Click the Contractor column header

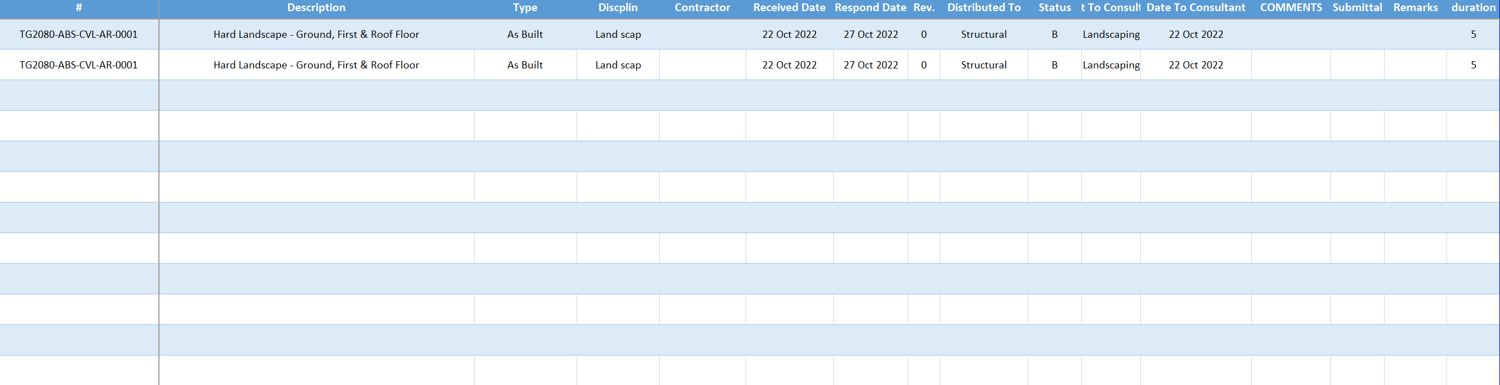pyautogui.click(x=702, y=8)
